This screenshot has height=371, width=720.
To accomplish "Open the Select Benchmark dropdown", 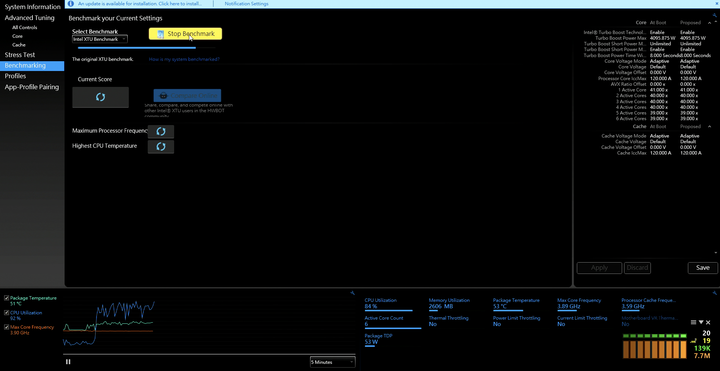I will [100, 39].
